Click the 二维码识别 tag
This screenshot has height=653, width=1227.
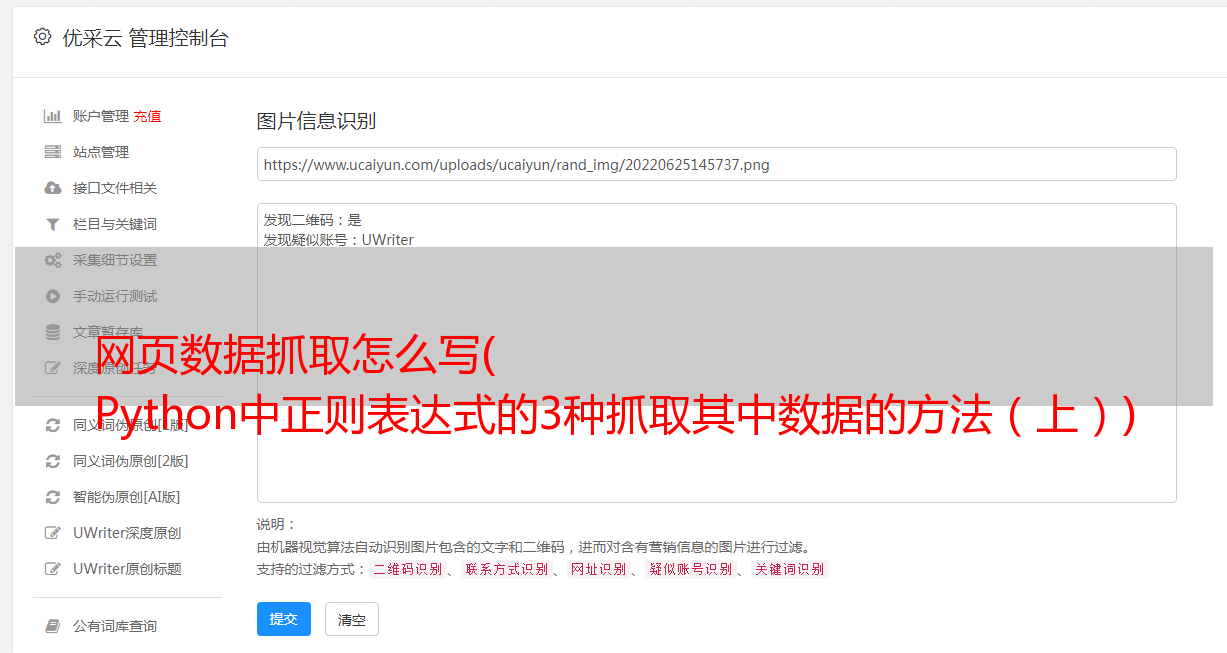click(x=407, y=569)
